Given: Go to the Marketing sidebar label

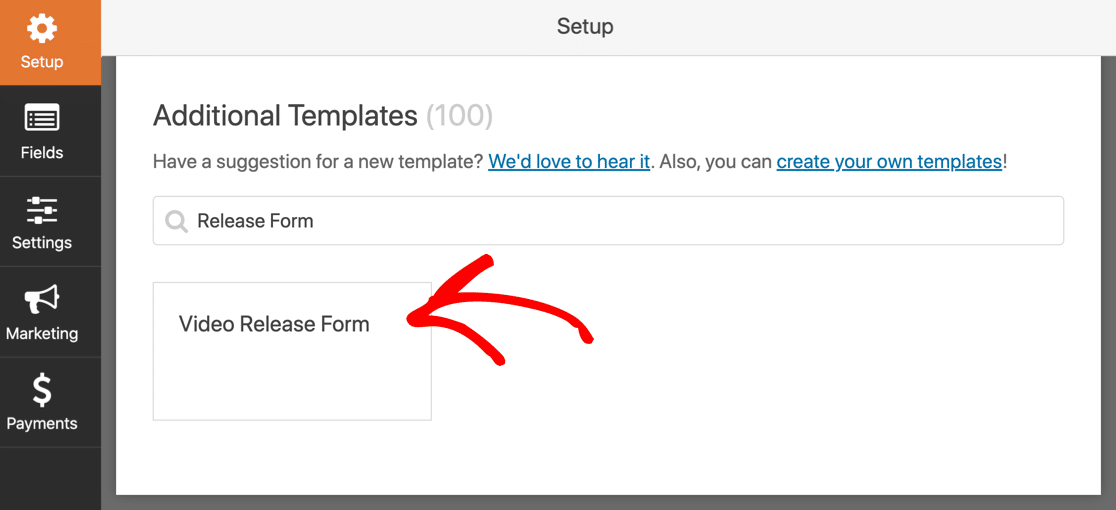Looking at the screenshot, I should (x=42, y=333).
